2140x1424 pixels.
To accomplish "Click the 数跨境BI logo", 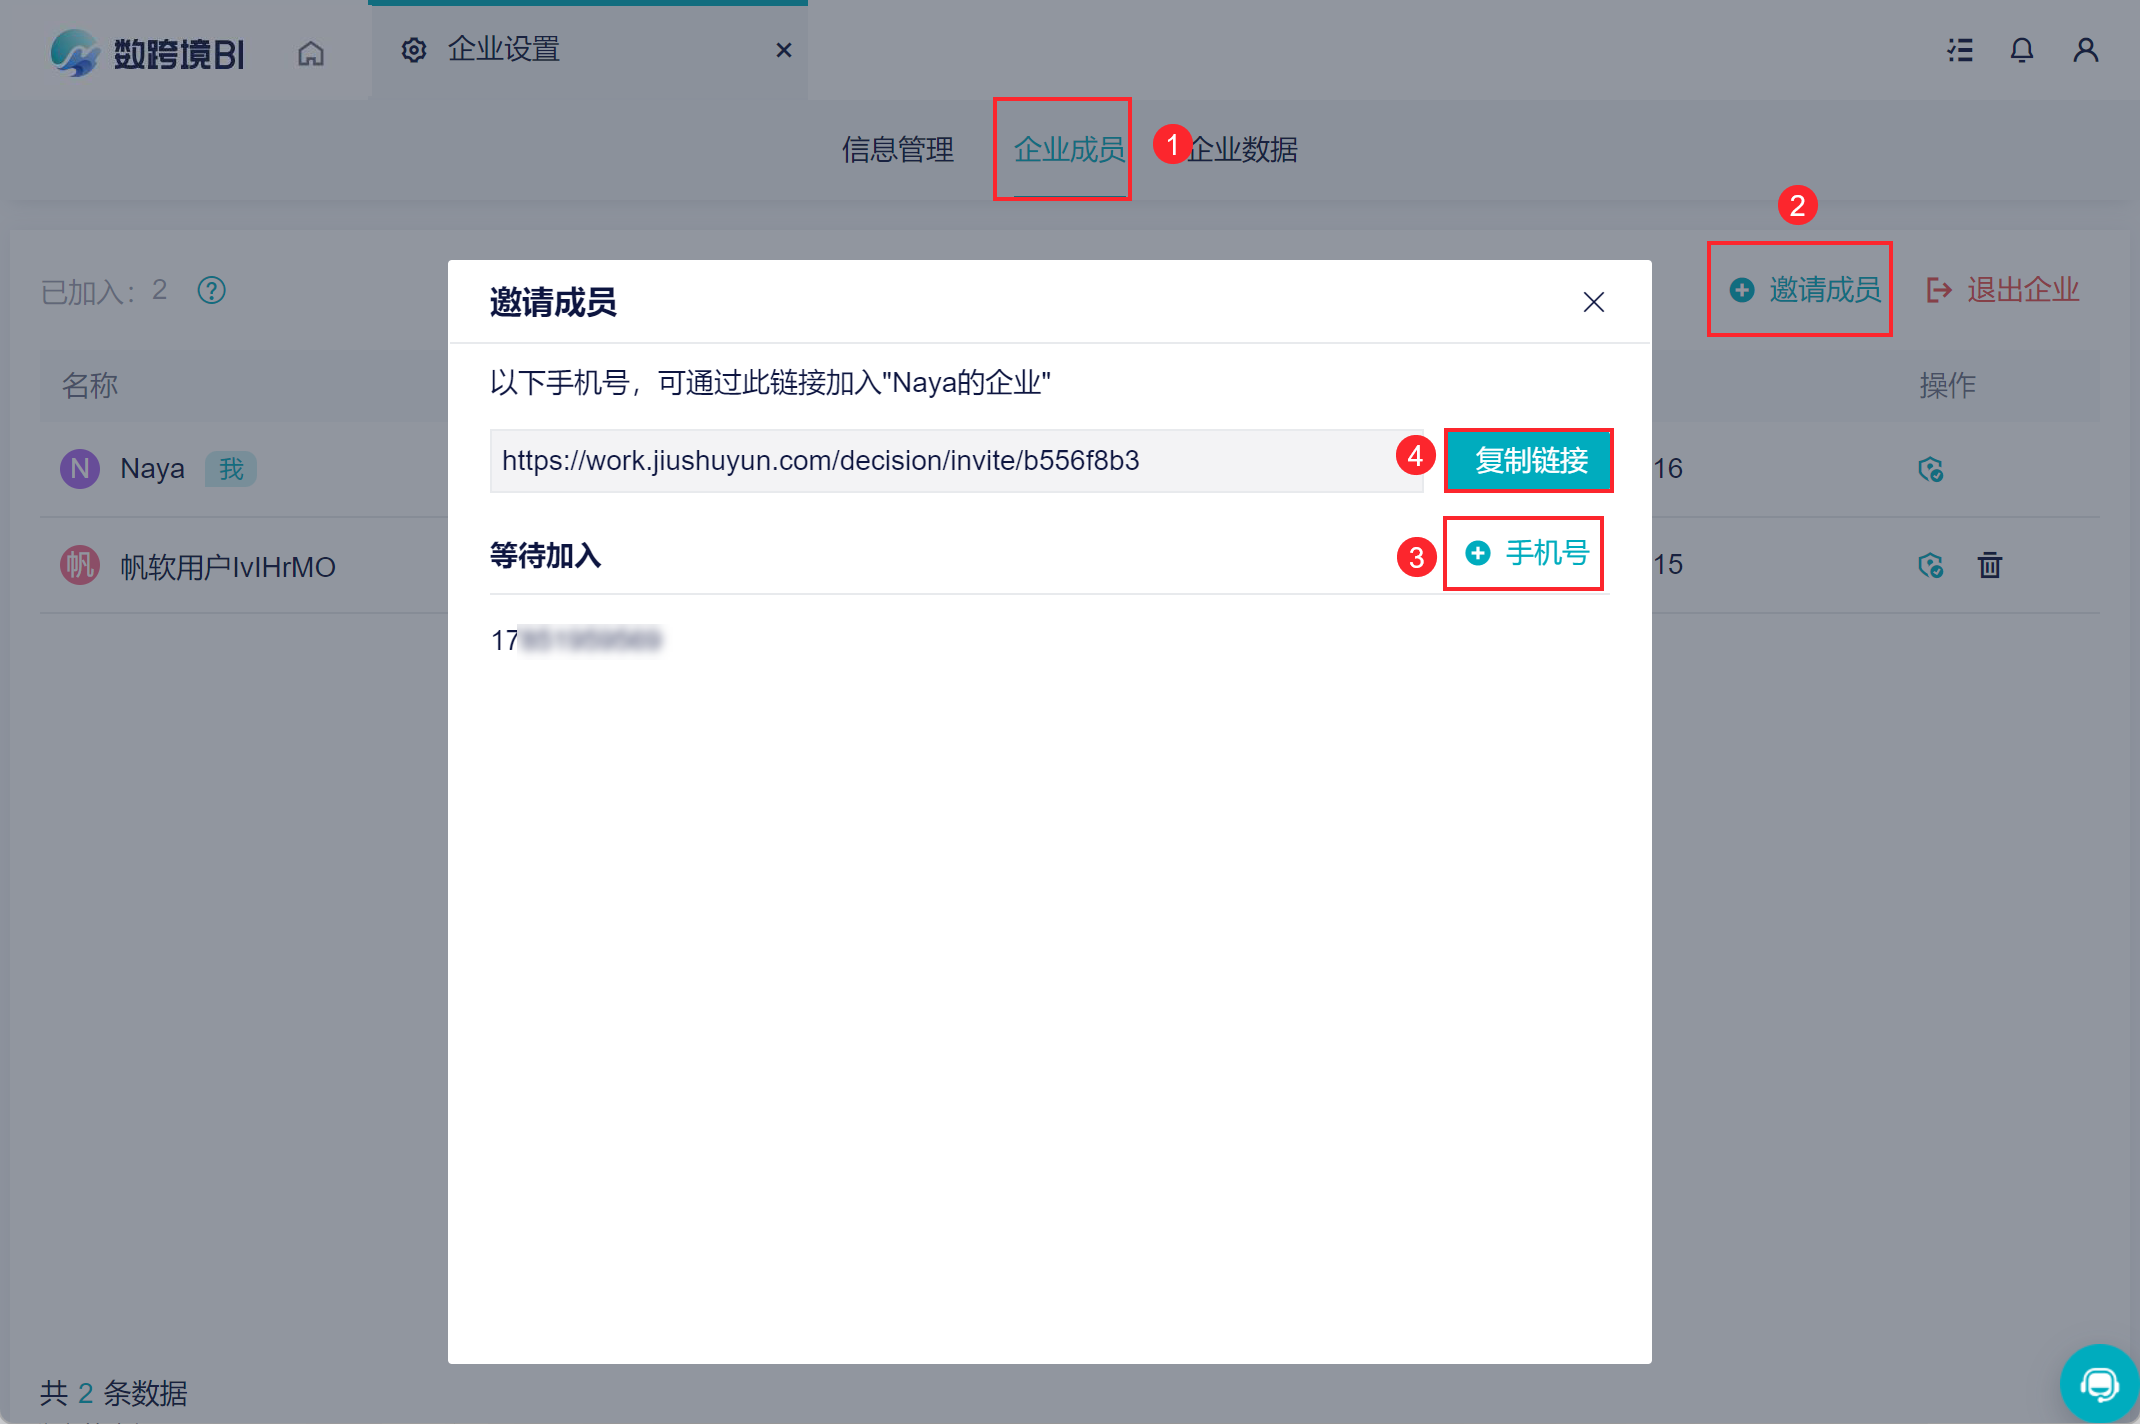I will coord(148,52).
